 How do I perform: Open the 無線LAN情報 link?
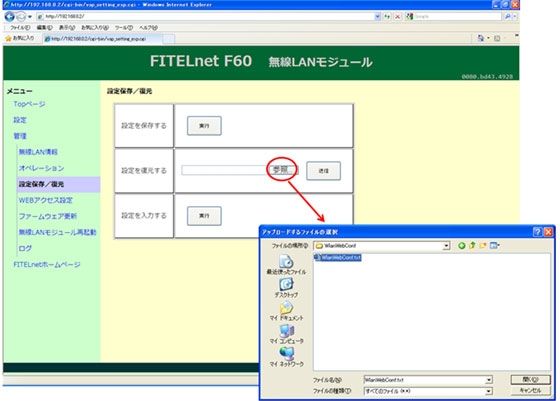coord(38,152)
